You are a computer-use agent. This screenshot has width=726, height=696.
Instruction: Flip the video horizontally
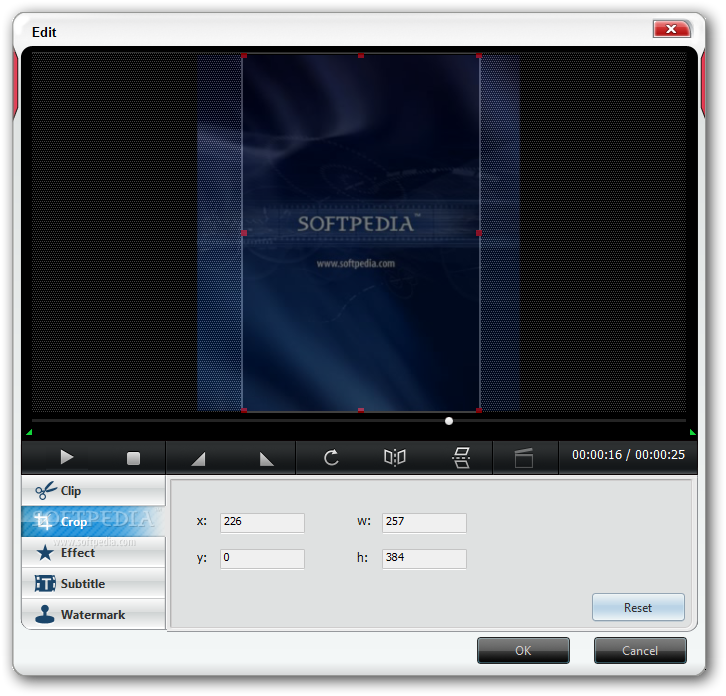(x=395, y=458)
